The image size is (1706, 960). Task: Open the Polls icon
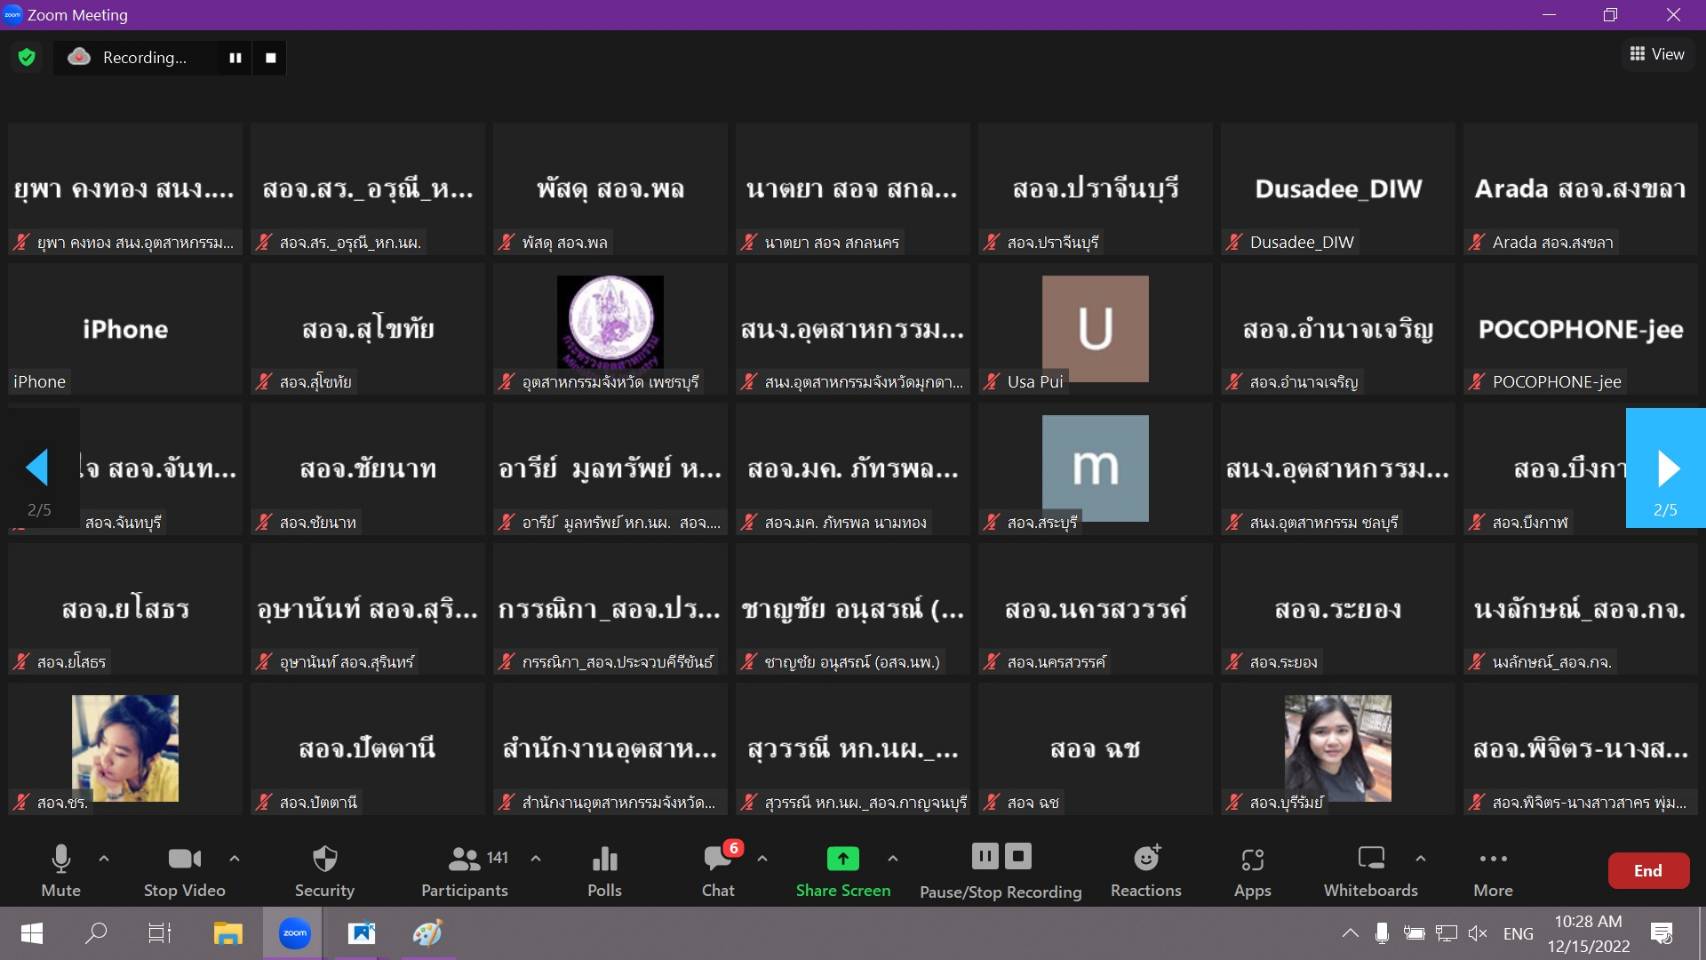[604, 870]
